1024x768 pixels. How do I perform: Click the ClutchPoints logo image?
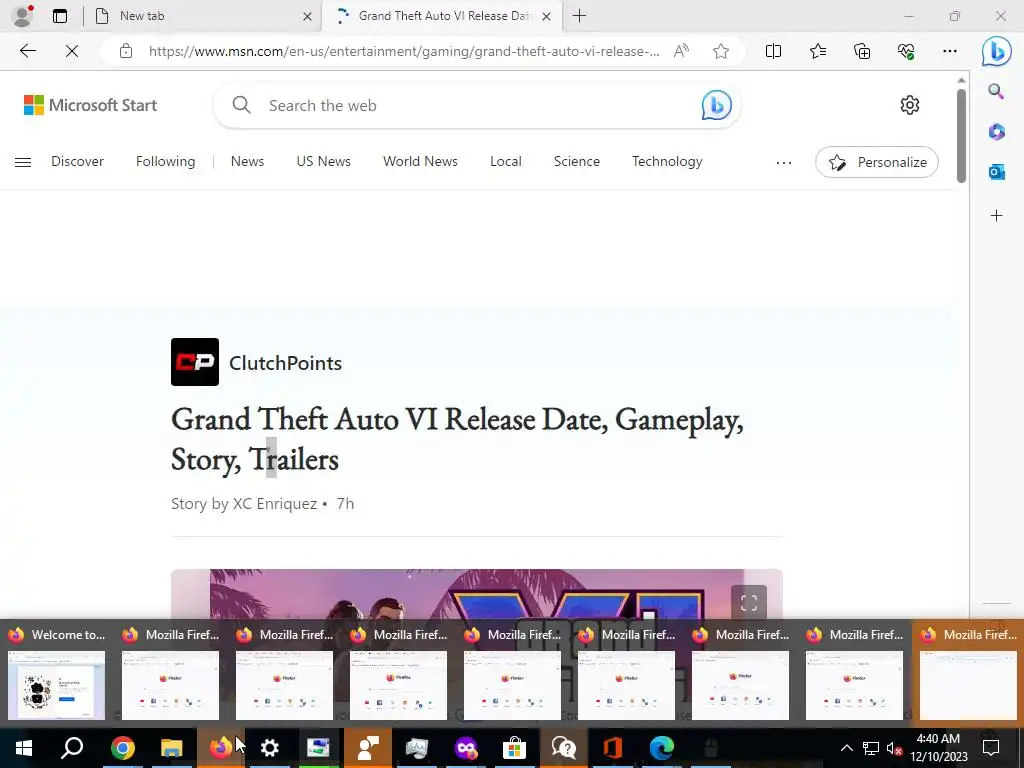pos(195,362)
